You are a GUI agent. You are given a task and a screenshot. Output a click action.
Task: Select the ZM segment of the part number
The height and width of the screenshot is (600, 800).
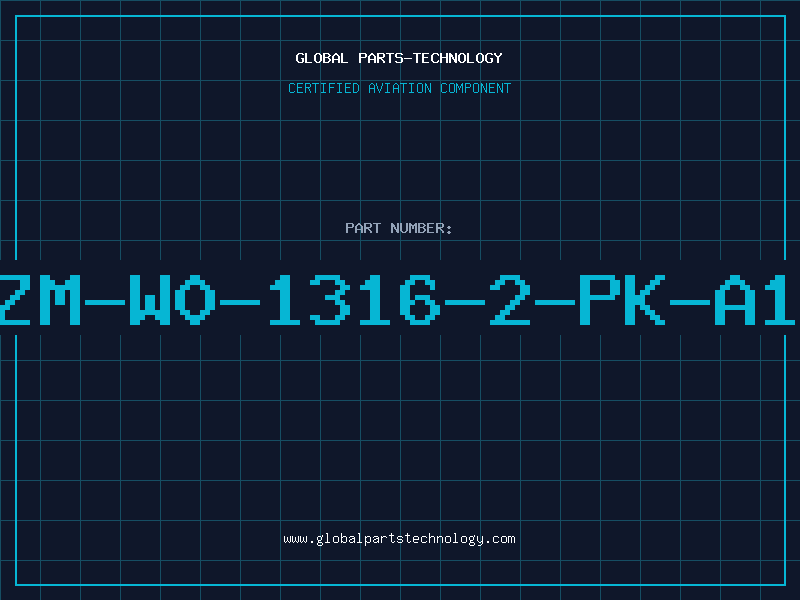click(x=40, y=300)
